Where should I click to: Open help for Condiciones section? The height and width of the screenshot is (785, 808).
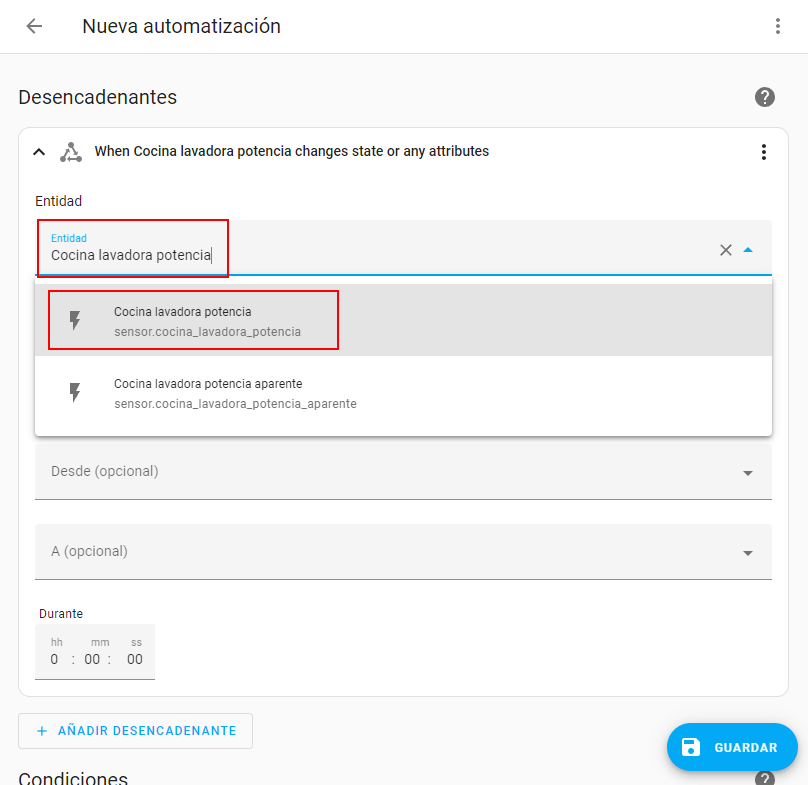coord(765,779)
